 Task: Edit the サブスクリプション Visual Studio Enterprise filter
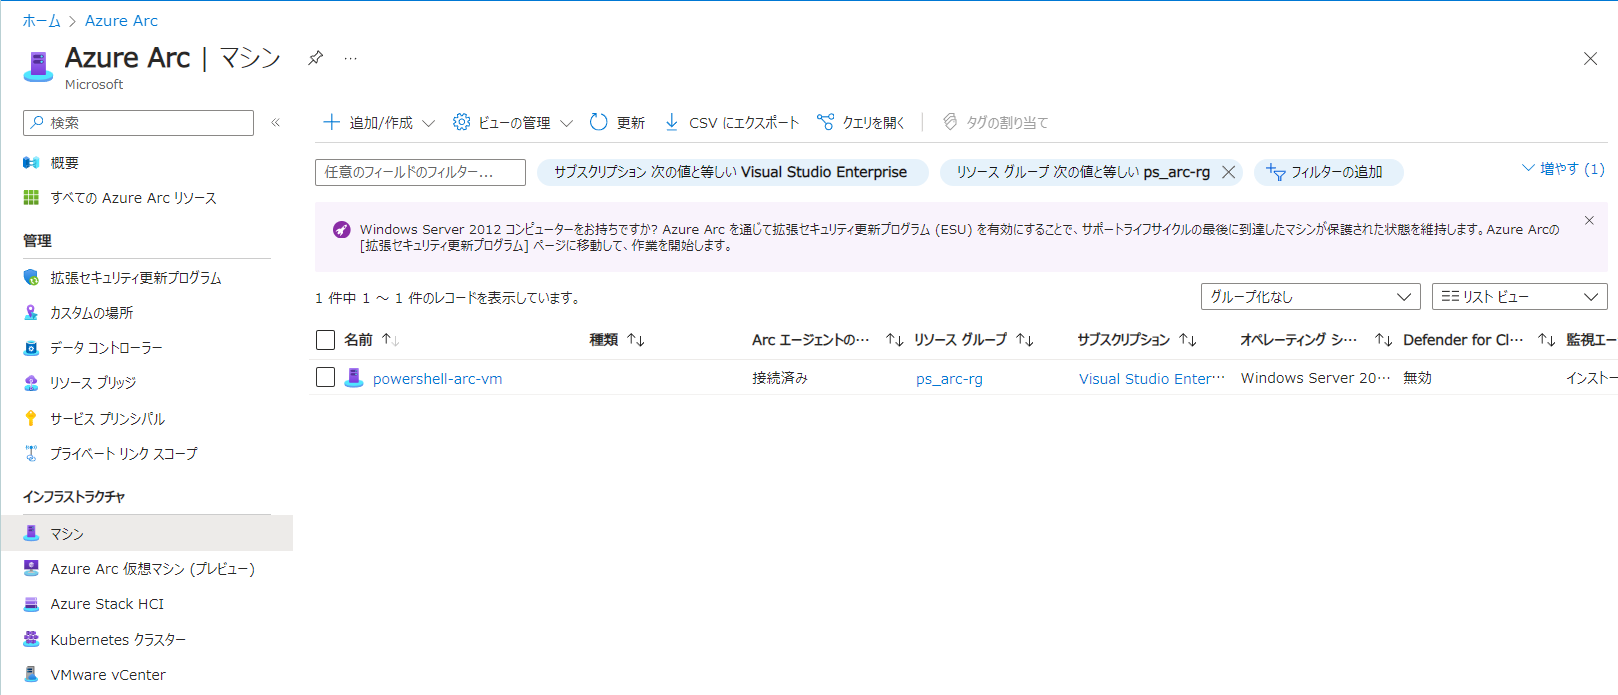pos(731,172)
